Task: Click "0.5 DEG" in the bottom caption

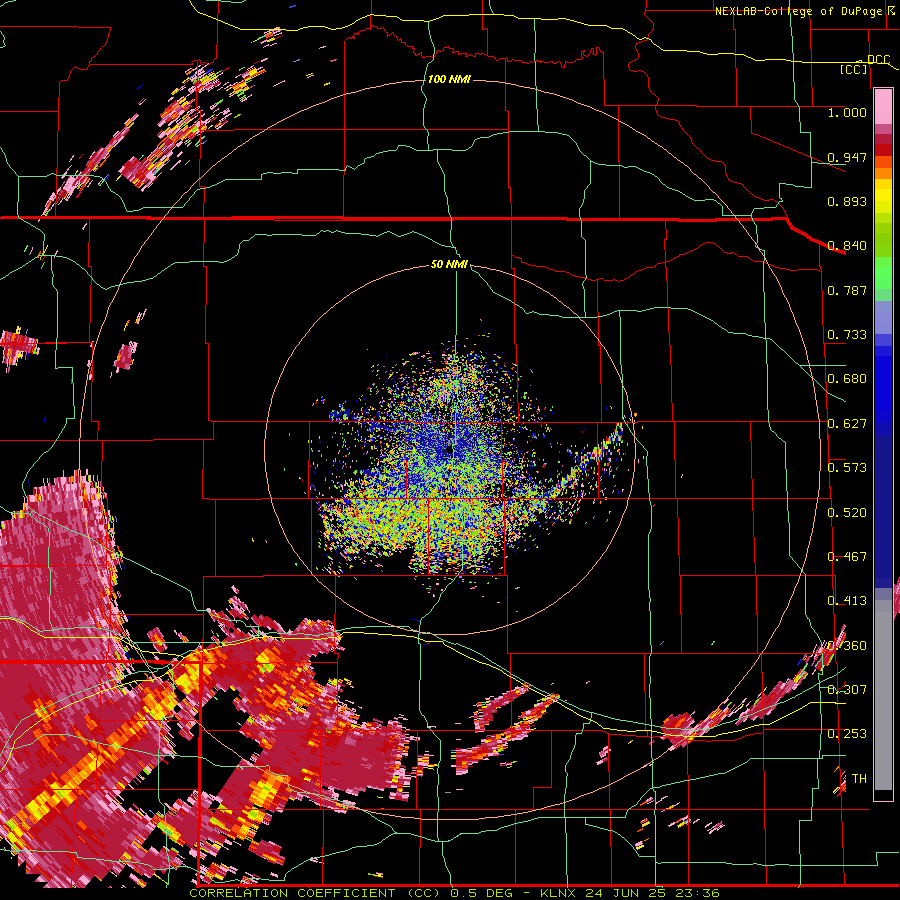Action: click(481, 893)
